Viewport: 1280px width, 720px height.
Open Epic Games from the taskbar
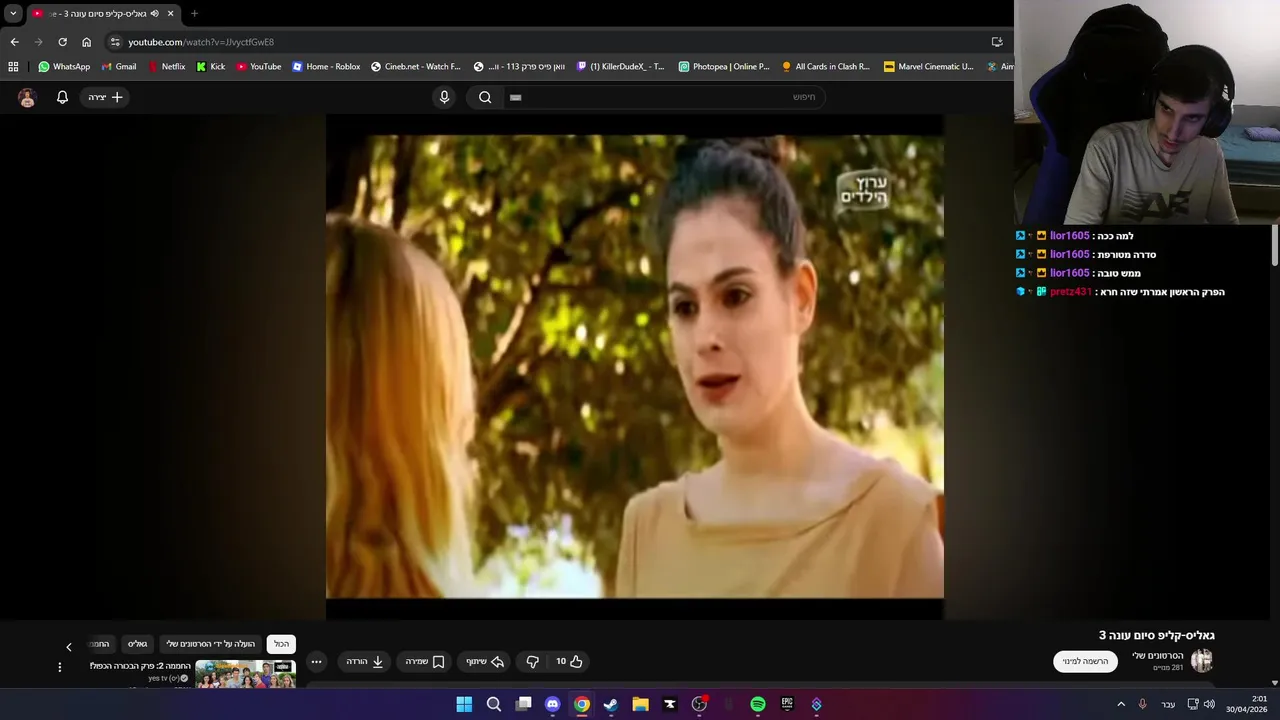pos(787,704)
